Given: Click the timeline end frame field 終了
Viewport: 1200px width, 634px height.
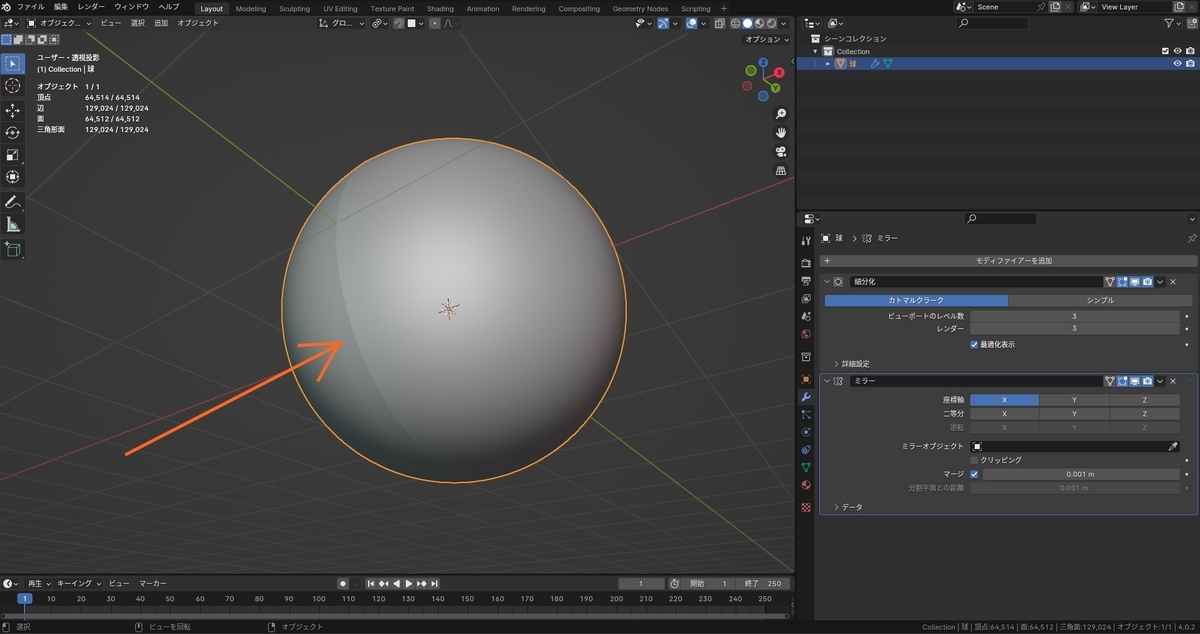Looking at the screenshot, I should coord(764,583).
